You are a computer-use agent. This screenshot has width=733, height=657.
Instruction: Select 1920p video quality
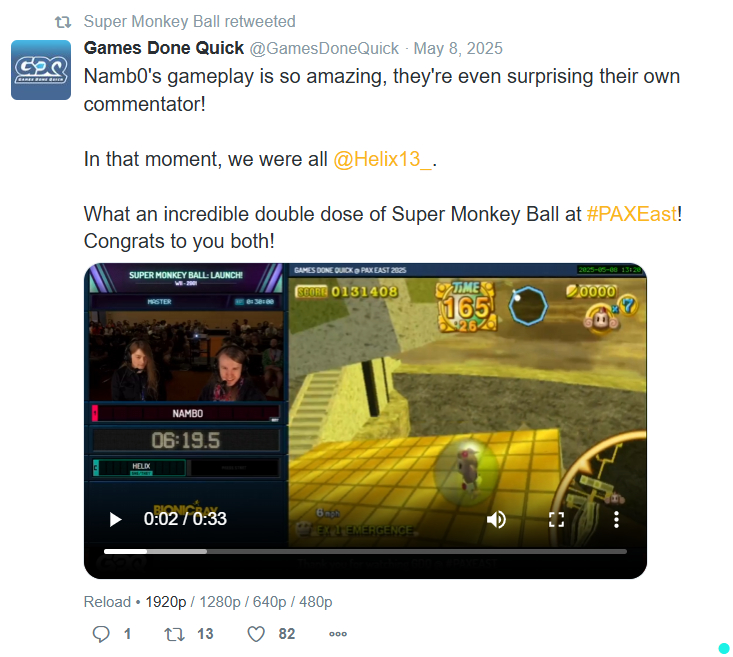(x=165, y=602)
